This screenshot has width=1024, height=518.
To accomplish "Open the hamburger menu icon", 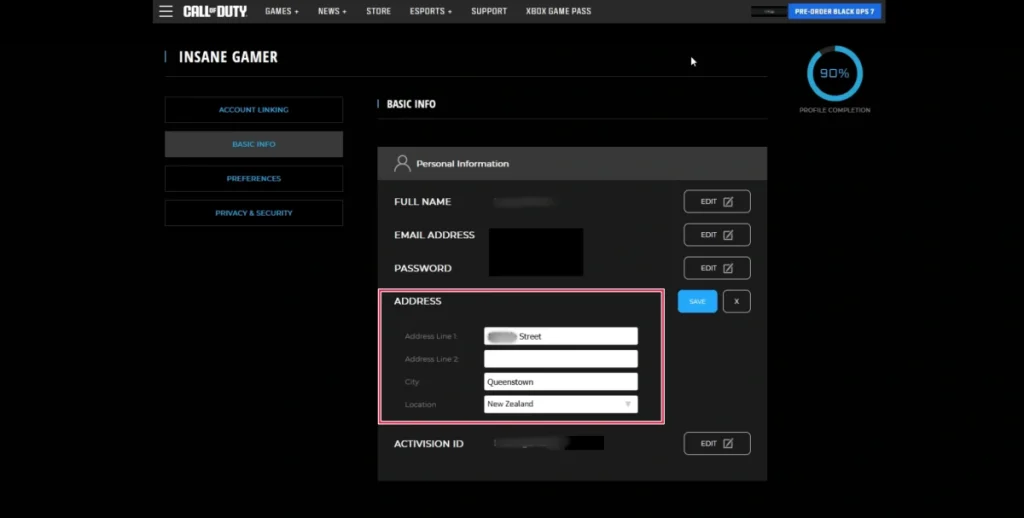I will pyautogui.click(x=166, y=11).
